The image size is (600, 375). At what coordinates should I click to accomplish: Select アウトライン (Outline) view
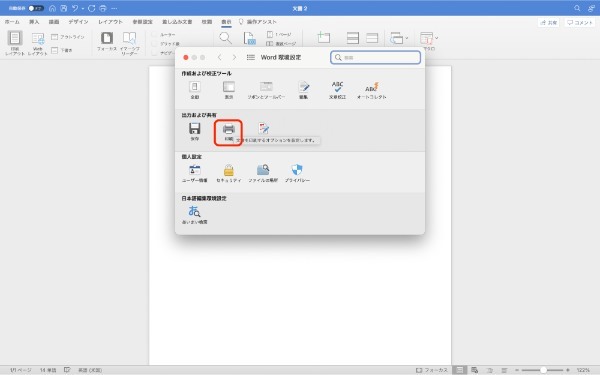pyautogui.click(x=68, y=37)
